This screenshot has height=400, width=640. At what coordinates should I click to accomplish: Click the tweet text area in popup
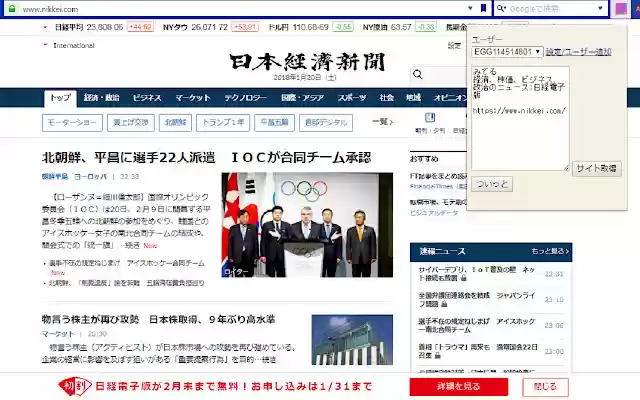coord(520,118)
